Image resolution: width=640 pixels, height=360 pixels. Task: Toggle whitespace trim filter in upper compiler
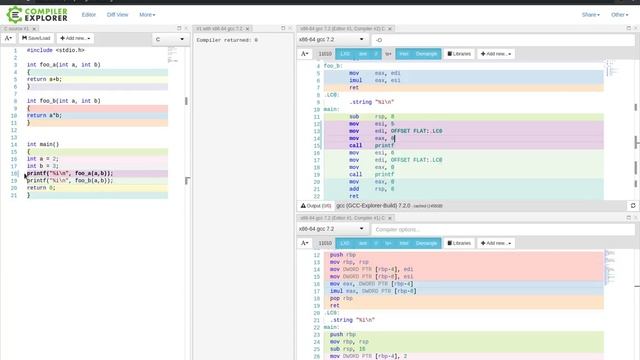pos(388,54)
